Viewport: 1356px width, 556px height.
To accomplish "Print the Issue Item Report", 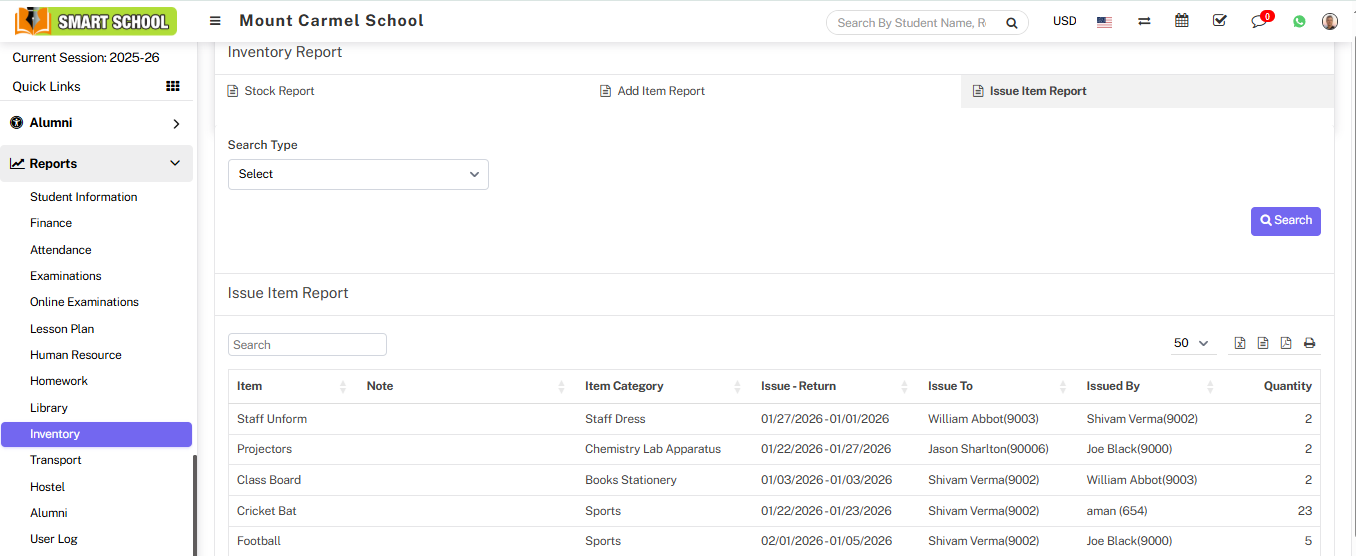I will click(x=1309, y=343).
